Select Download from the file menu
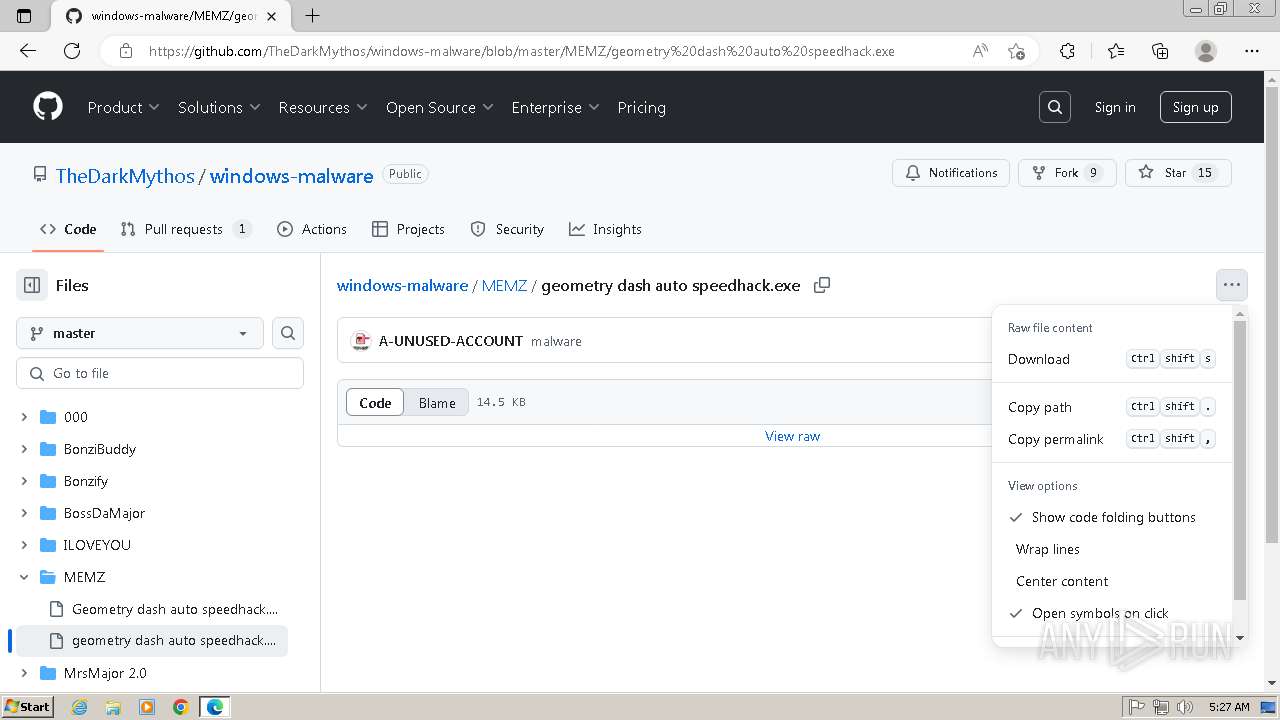 pyautogui.click(x=1112, y=359)
